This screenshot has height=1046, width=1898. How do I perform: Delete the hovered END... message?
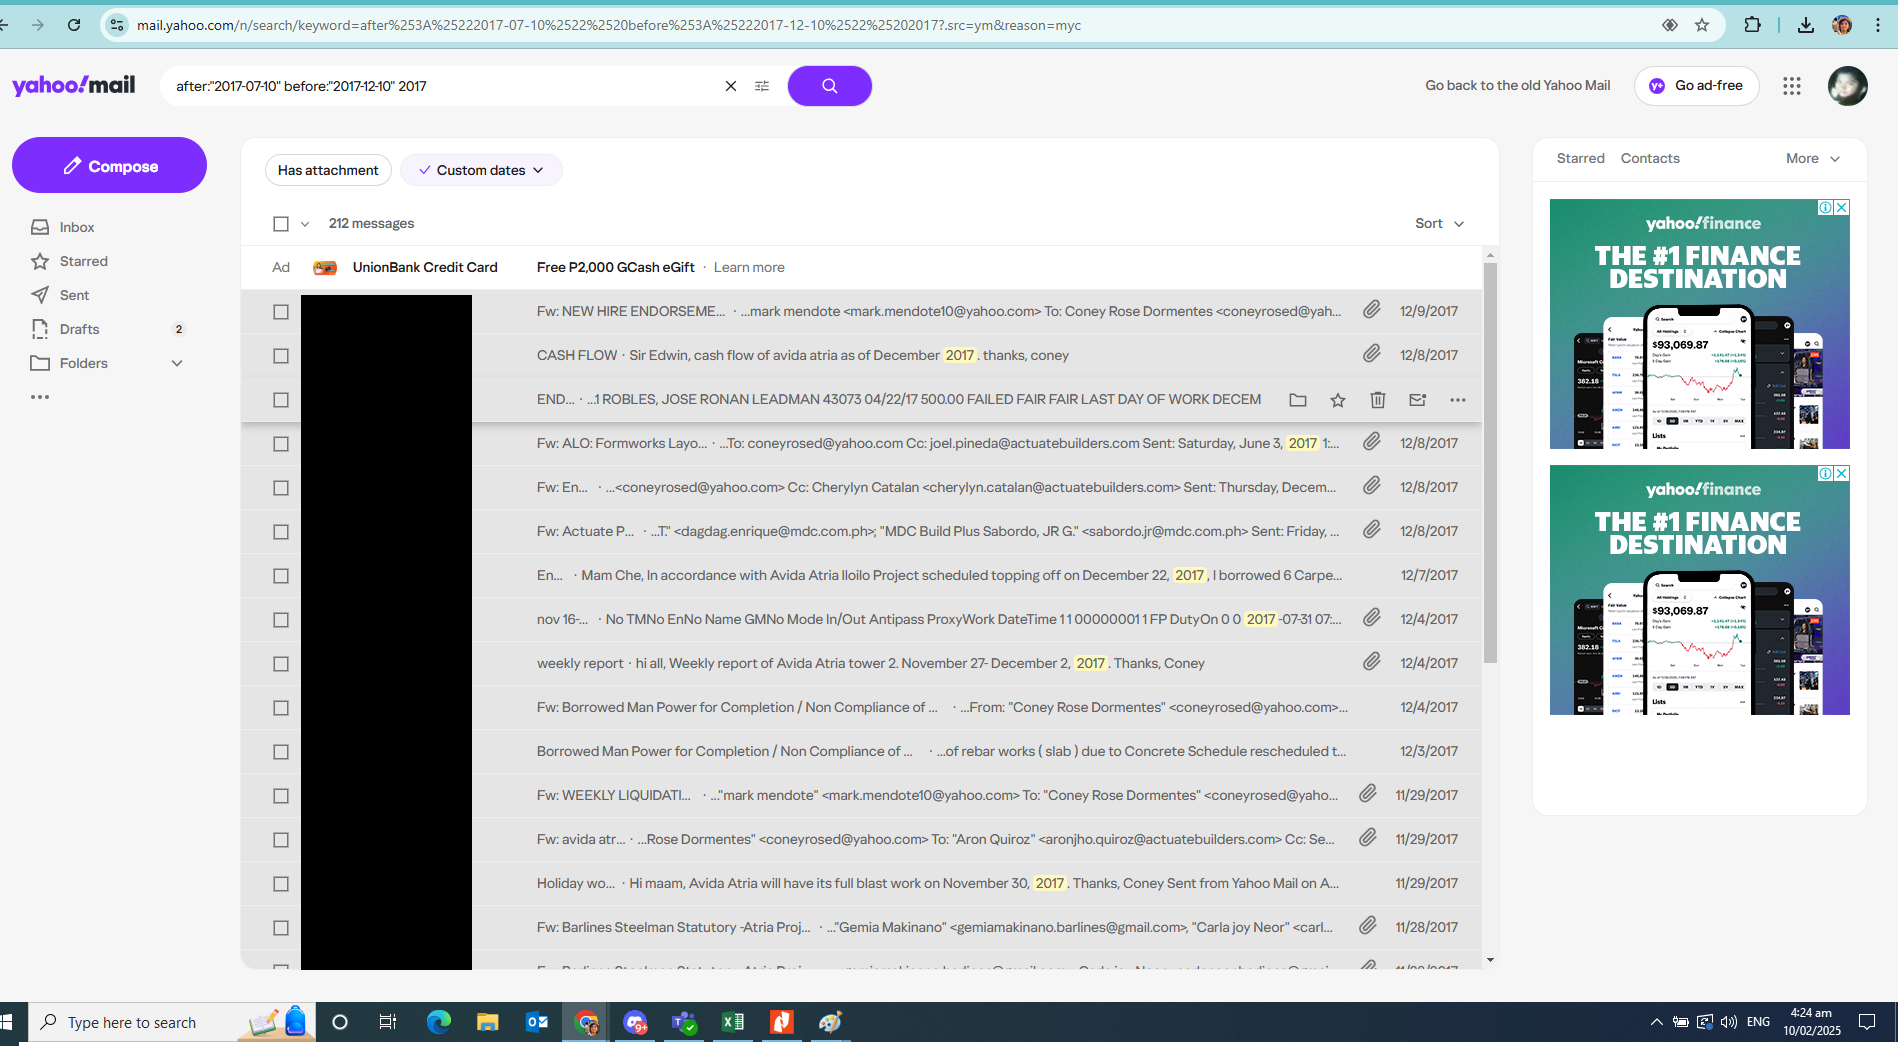tap(1378, 400)
